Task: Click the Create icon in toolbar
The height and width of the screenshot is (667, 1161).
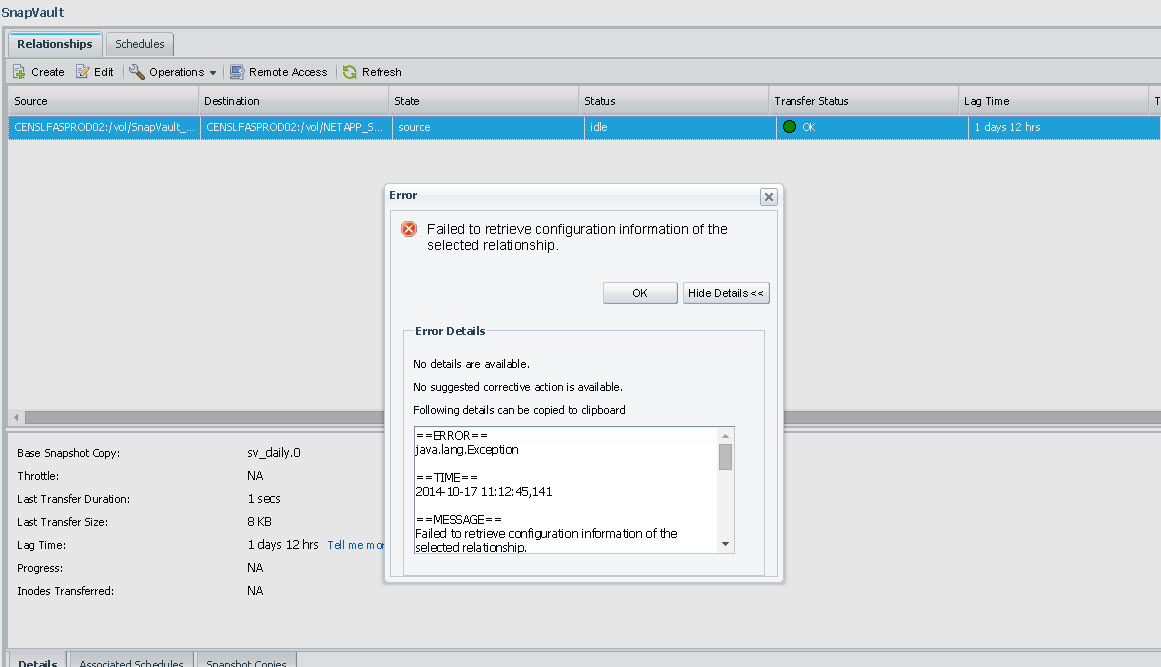Action: pyautogui.click(x=19, y=72)
